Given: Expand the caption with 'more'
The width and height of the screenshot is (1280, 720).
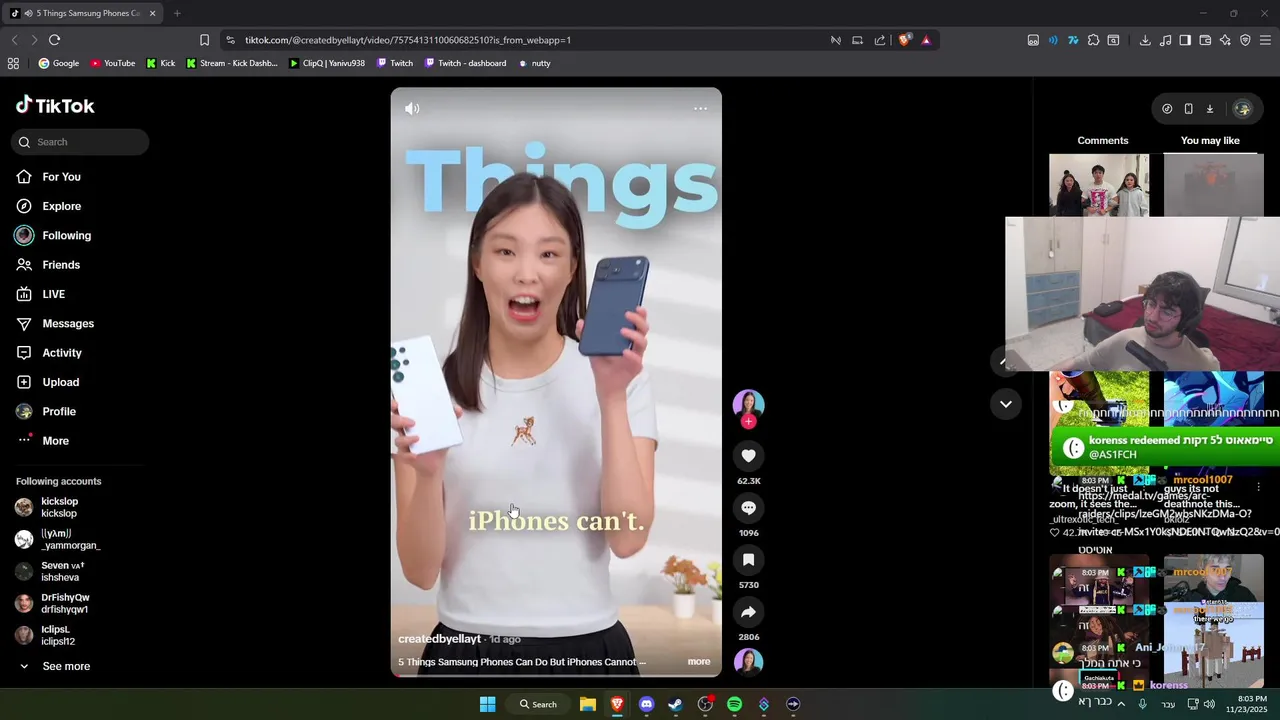Looking at the screenshot, I should pos(699,661).
